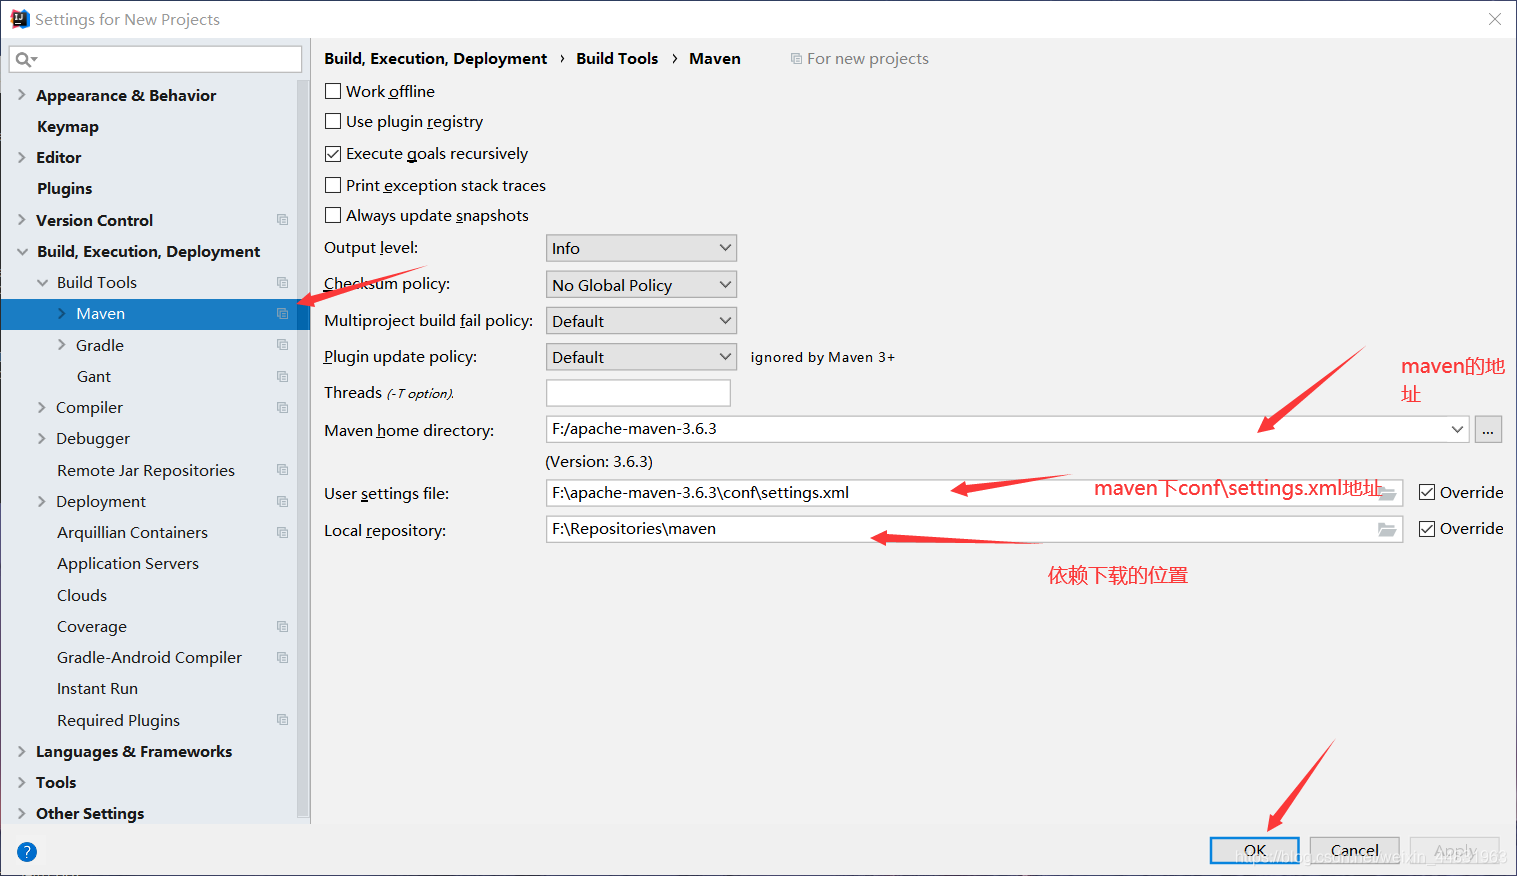Click the settings search field
The image size is (1517, 876).
(x=155, y=60)
